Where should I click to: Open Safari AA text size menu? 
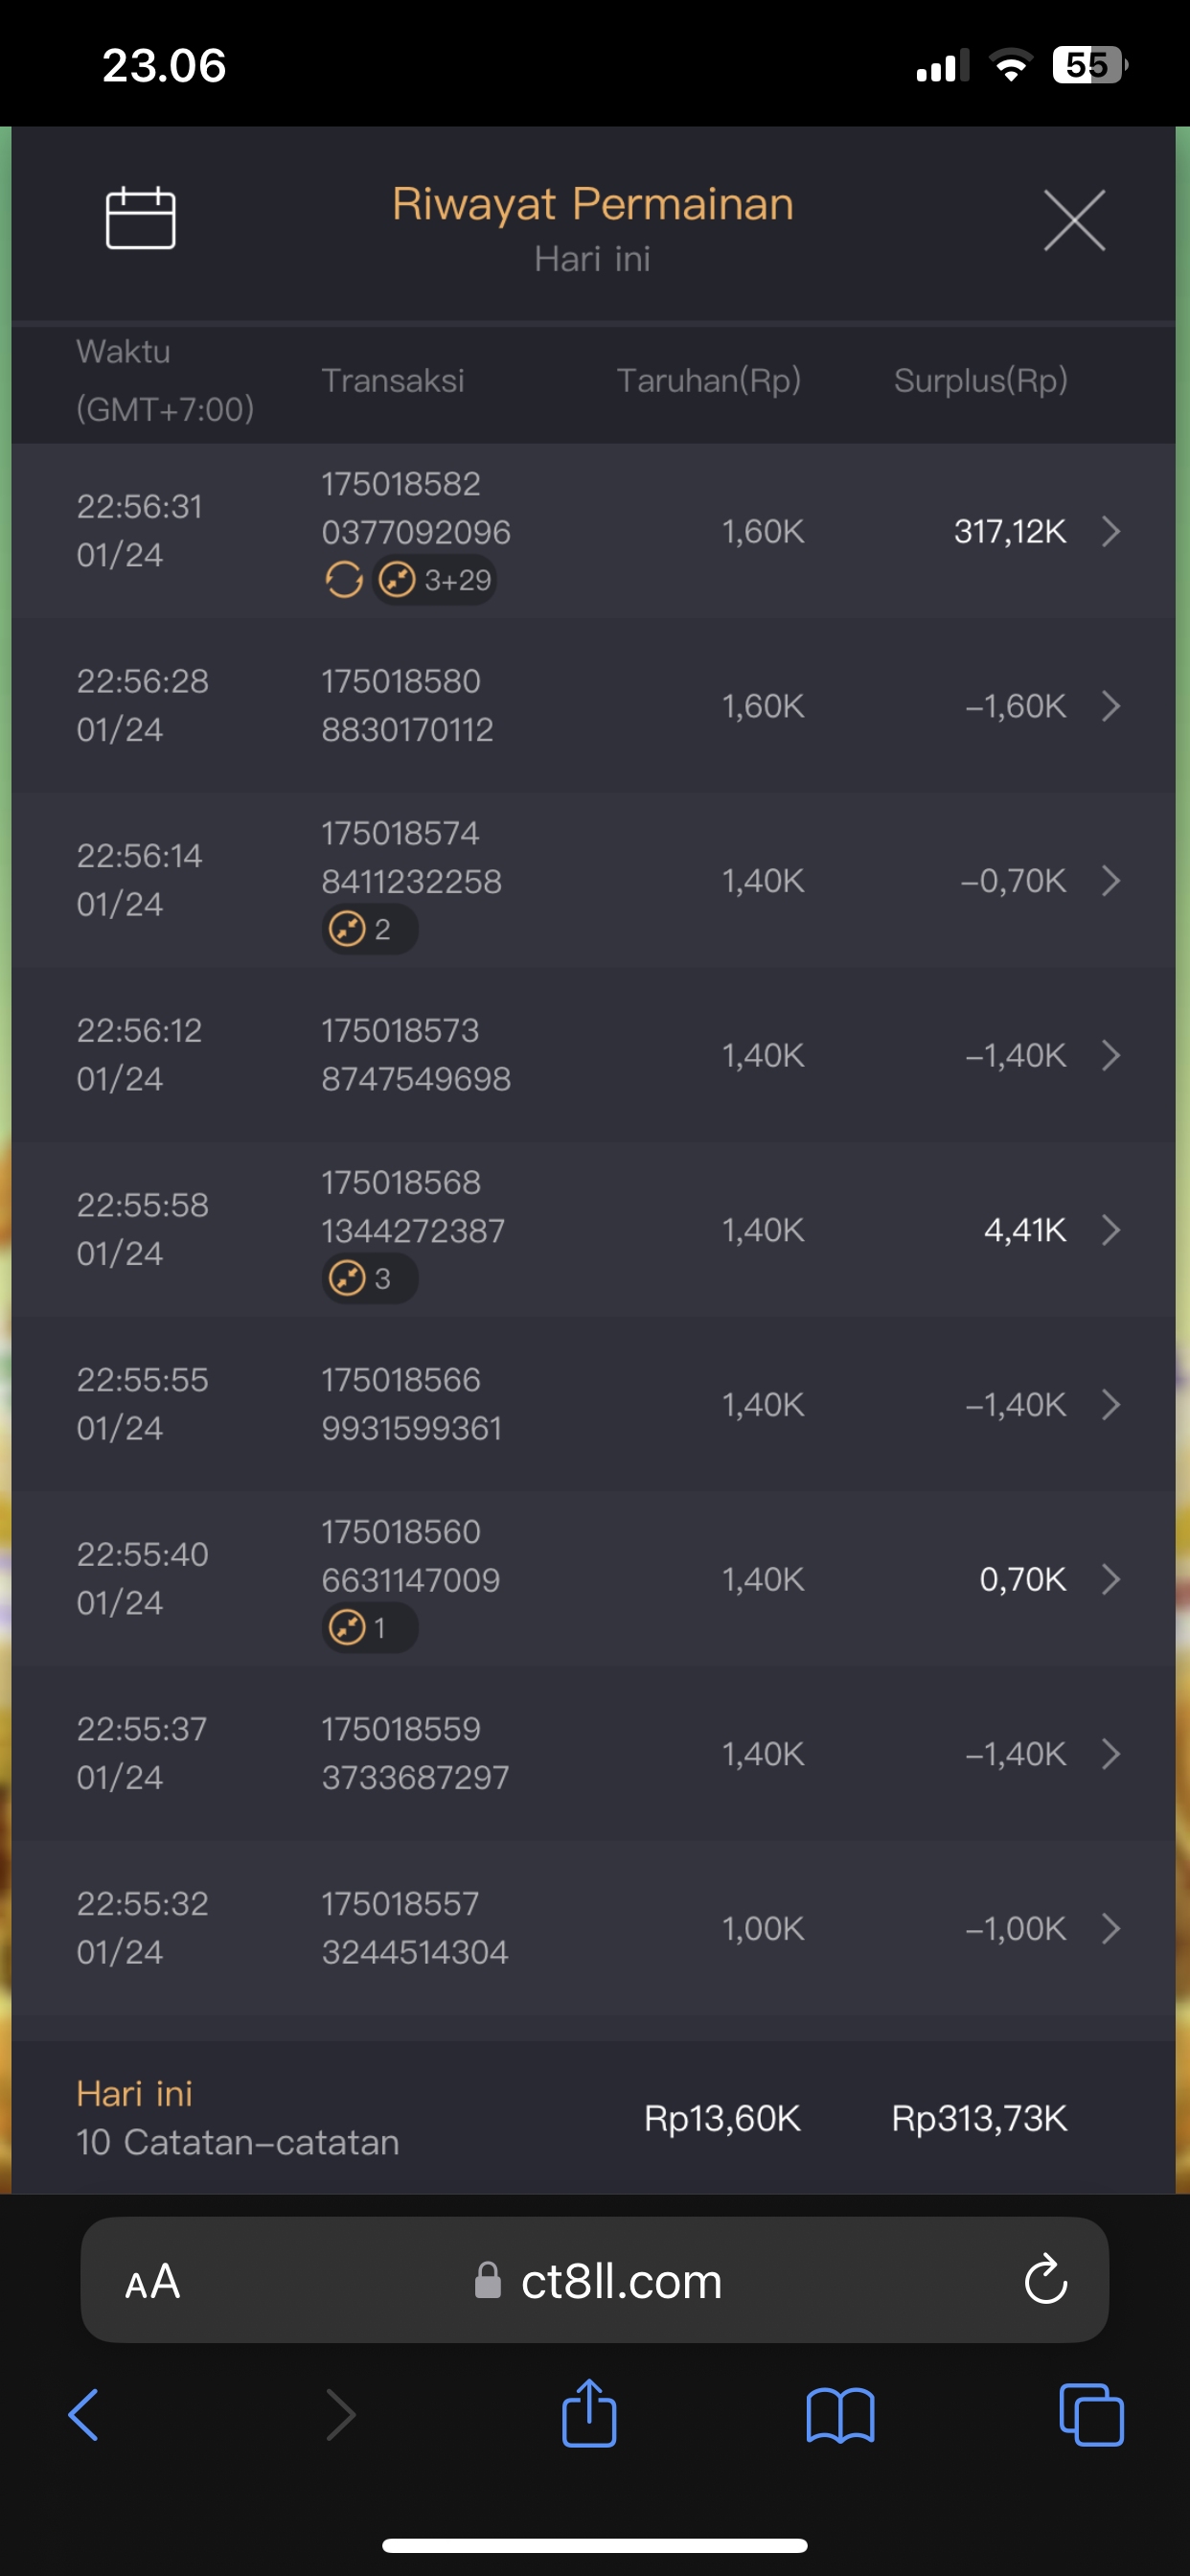click(x=153, y=2281)
